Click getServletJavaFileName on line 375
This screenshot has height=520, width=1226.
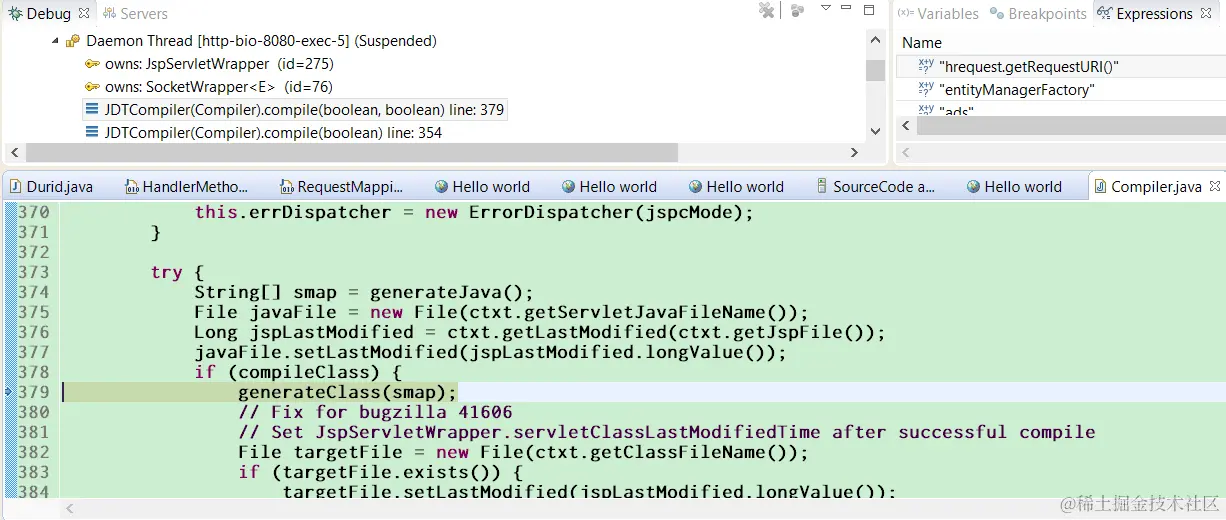click(655, 312)
